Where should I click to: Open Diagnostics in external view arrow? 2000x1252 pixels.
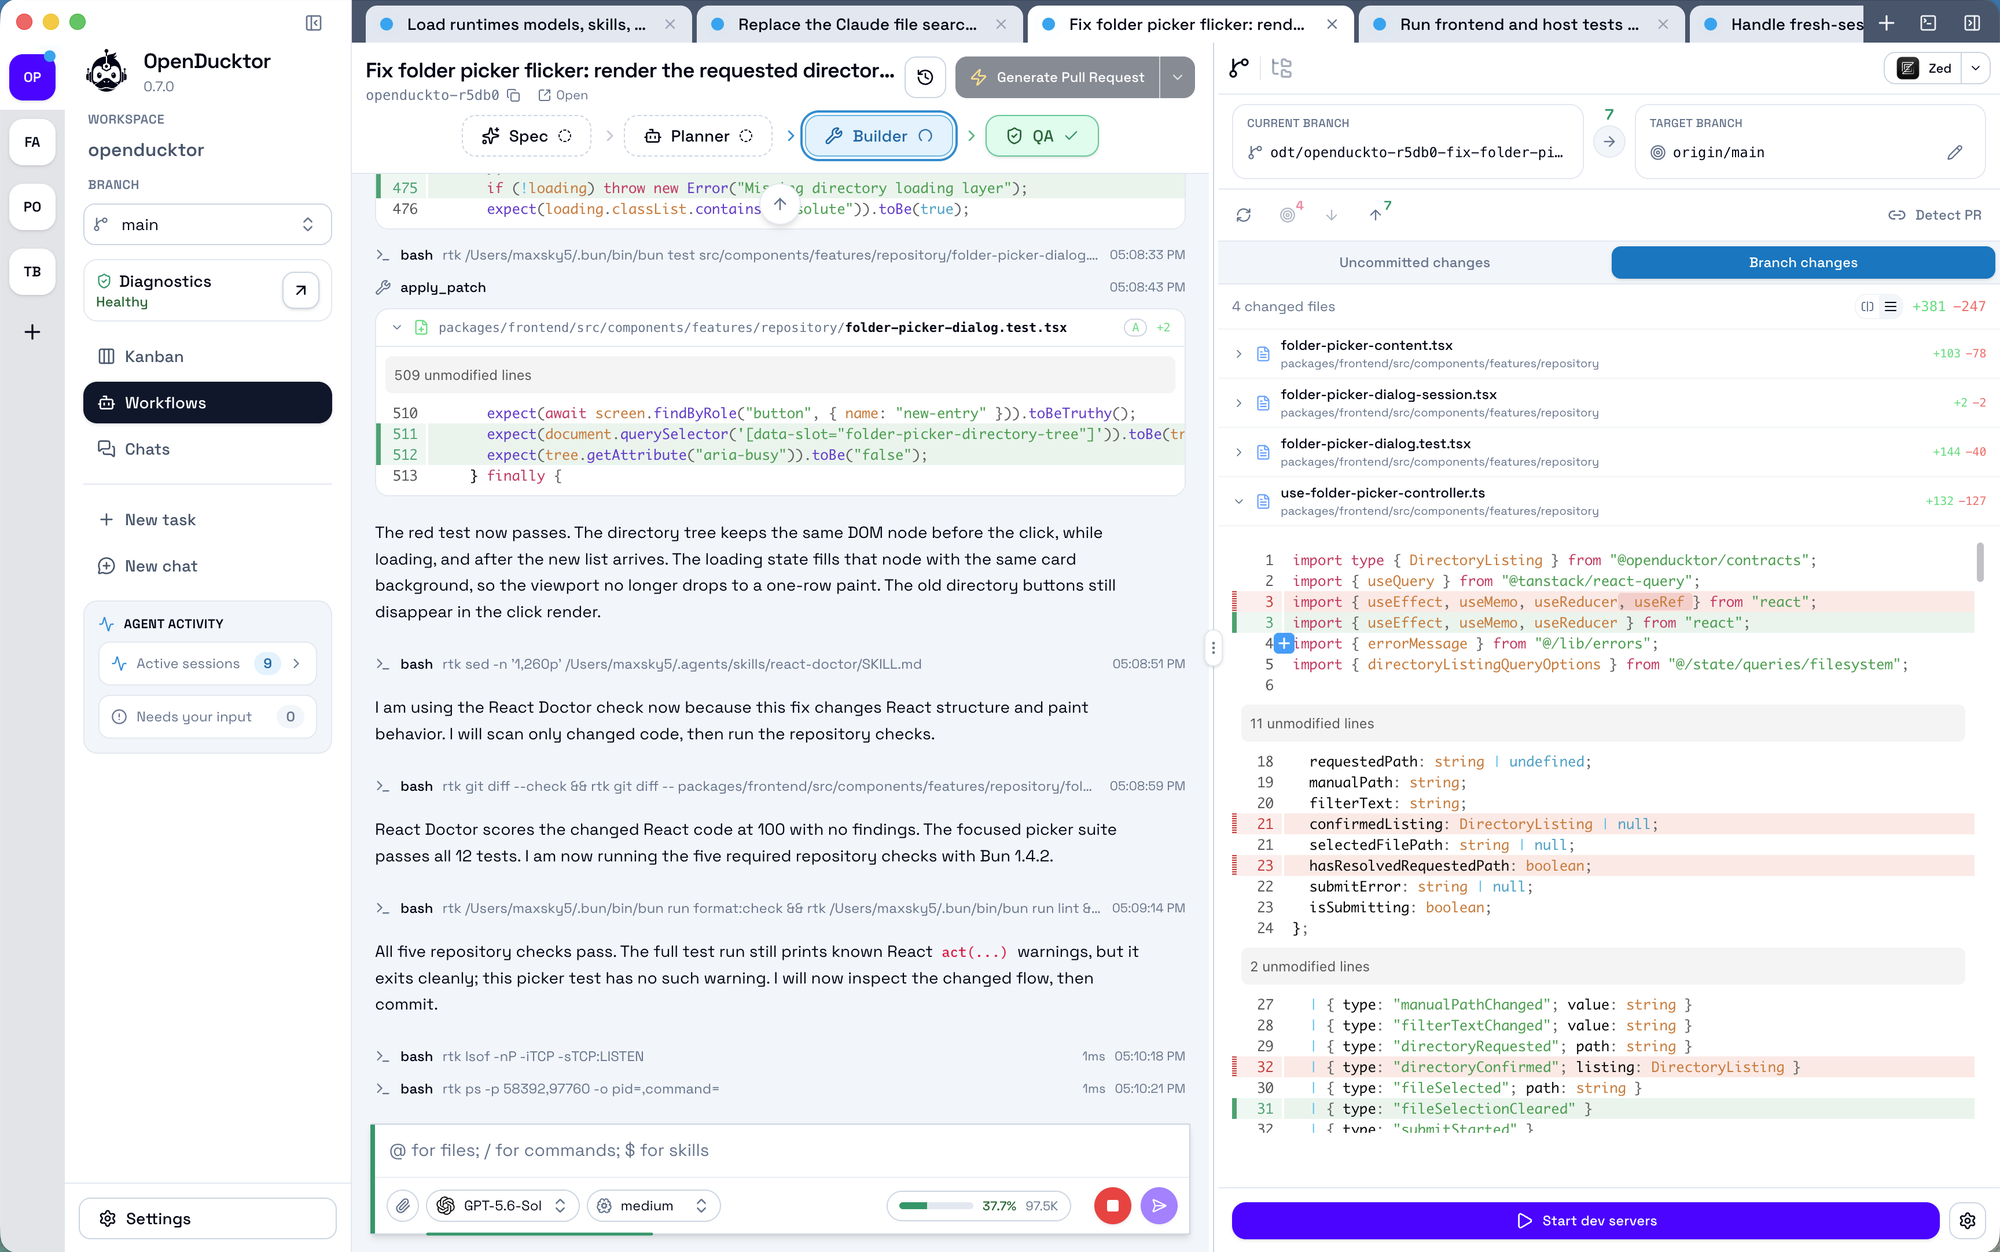click(x=300, y=290)
